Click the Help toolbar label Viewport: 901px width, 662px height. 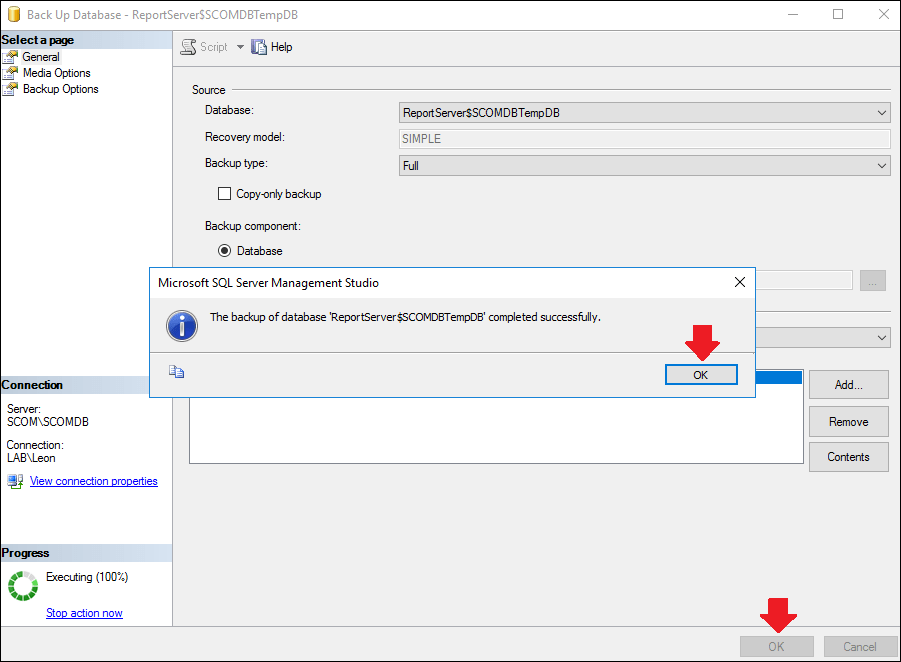click(x=282, y=47)
